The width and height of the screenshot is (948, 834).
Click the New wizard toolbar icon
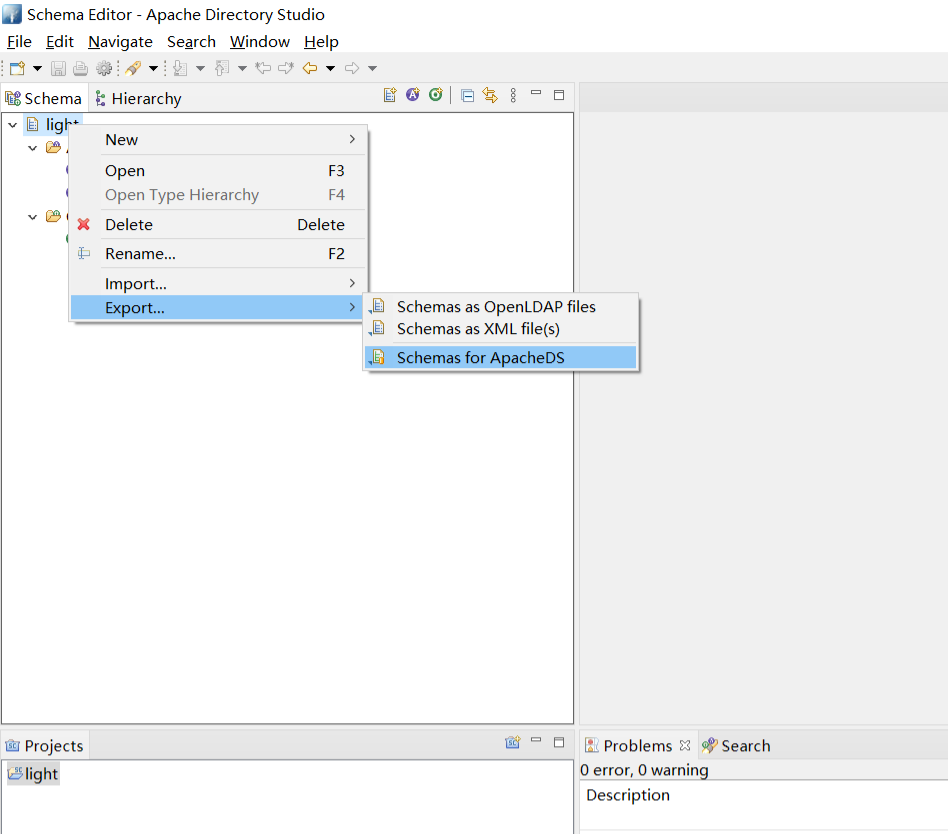click(17, 68)
